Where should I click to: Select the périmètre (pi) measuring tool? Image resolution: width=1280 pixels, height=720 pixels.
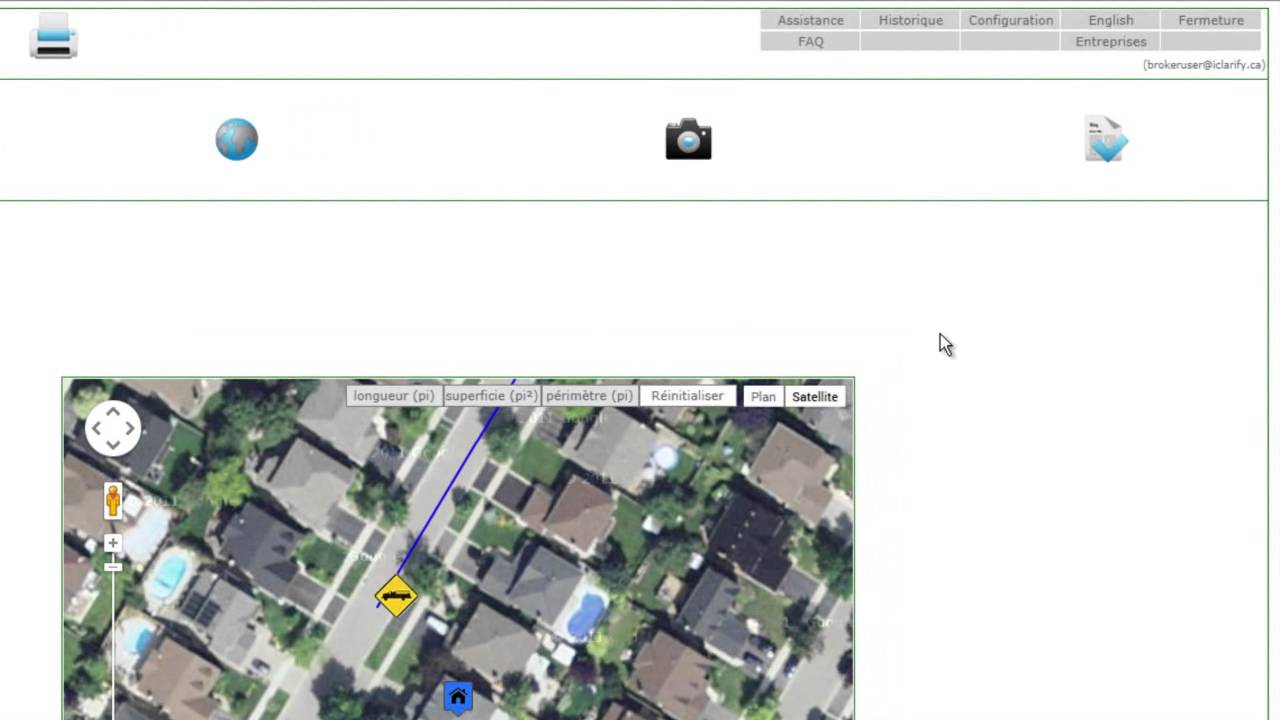pyautogui.click(x=589, y=396)
